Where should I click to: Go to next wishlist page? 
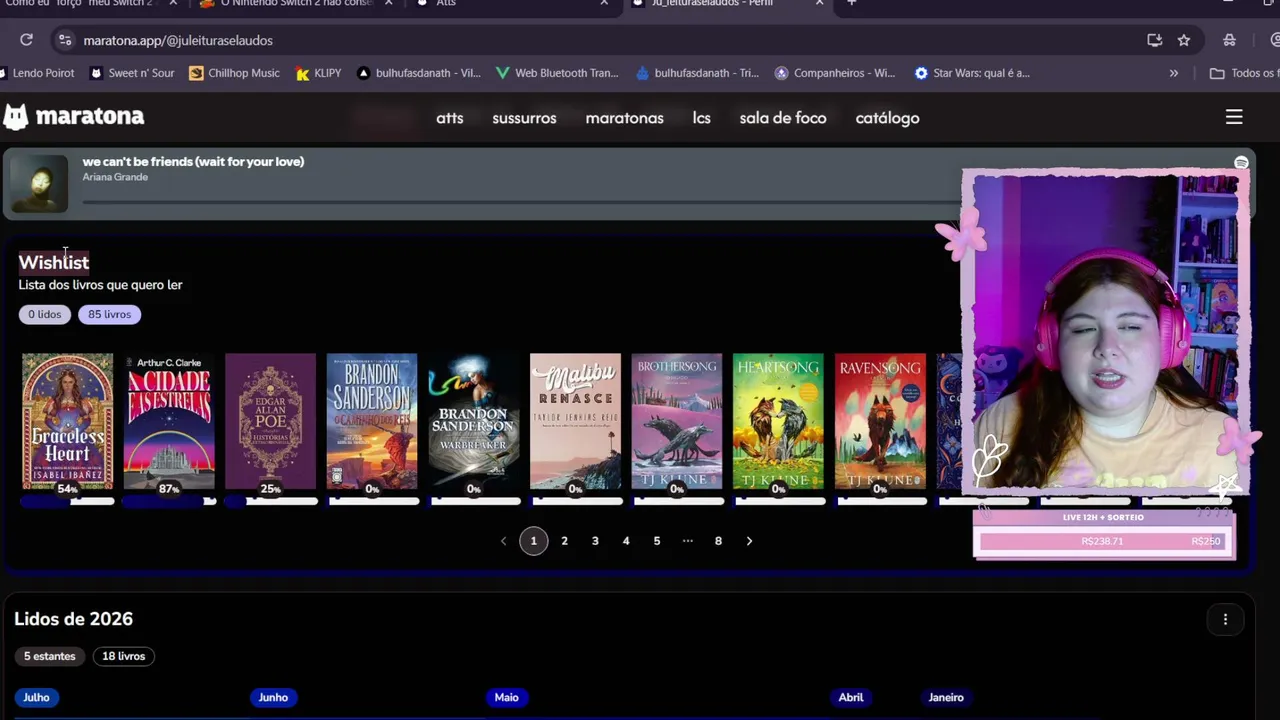[749, 541]
